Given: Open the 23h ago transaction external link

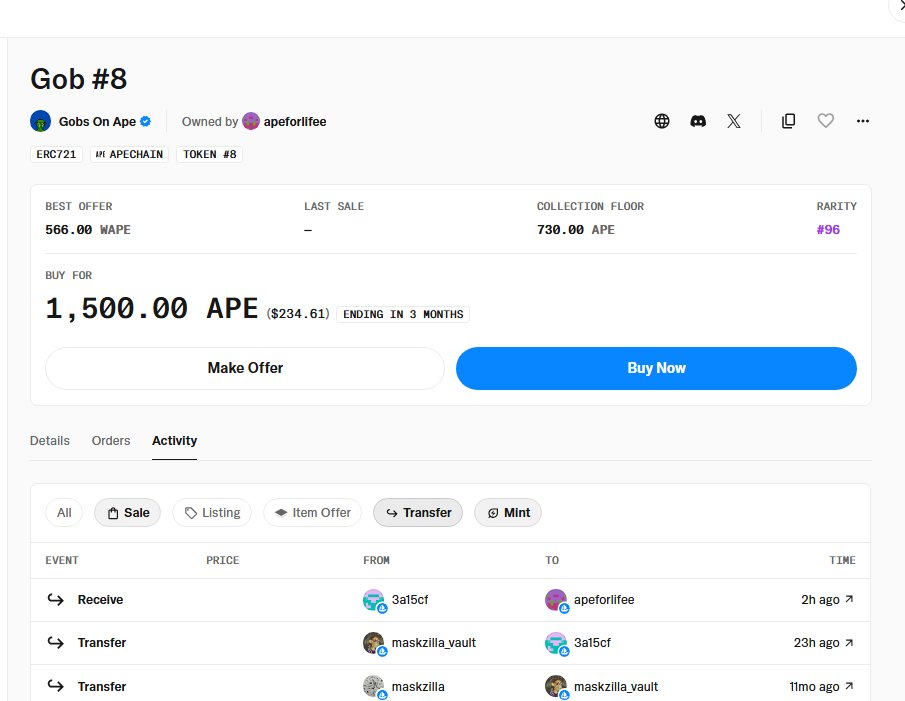Looking at the screenshot, I should (x=848, y=643).
